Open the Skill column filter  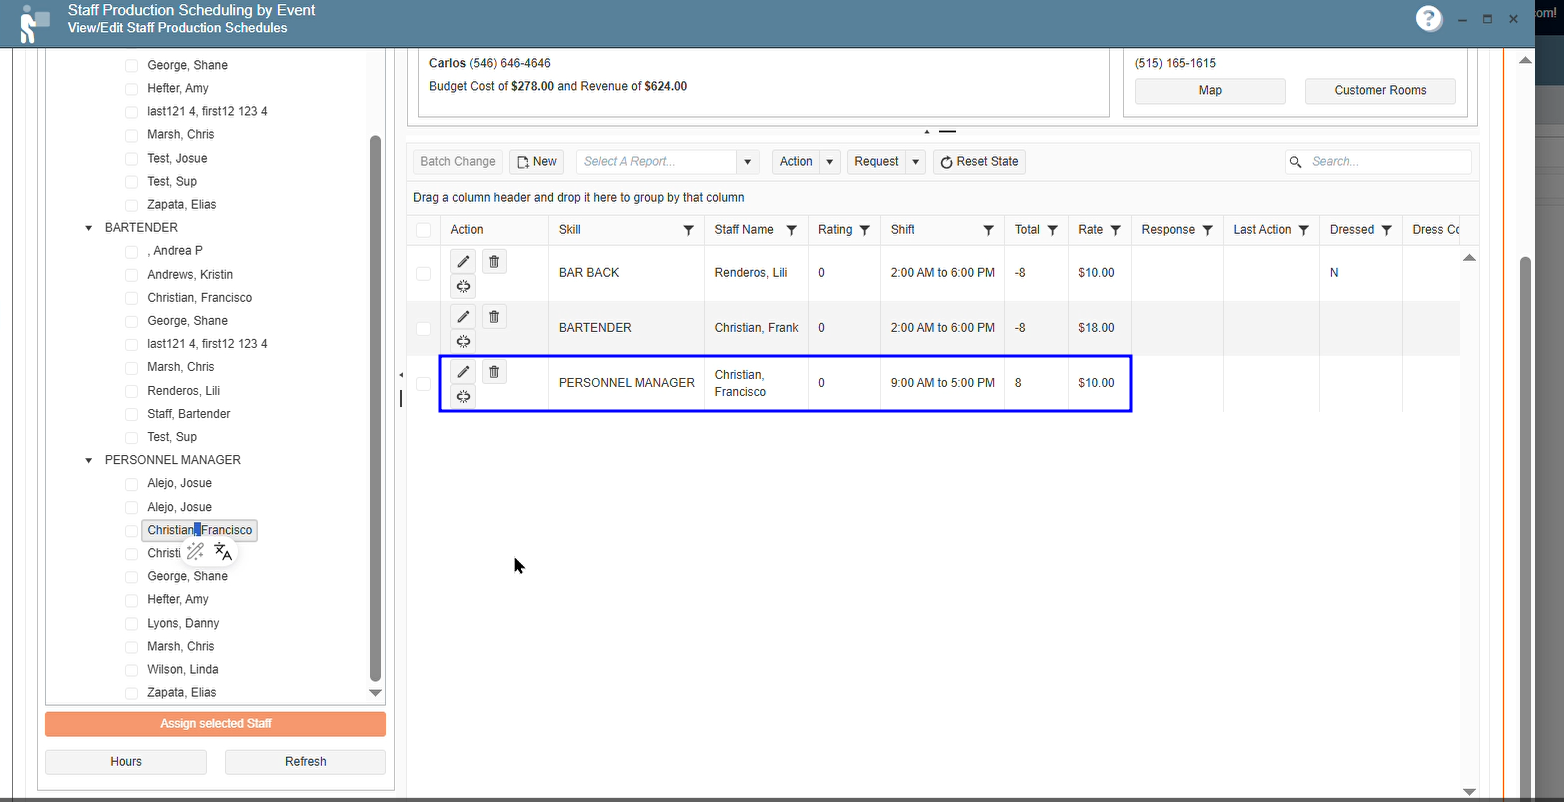(688, 230)
